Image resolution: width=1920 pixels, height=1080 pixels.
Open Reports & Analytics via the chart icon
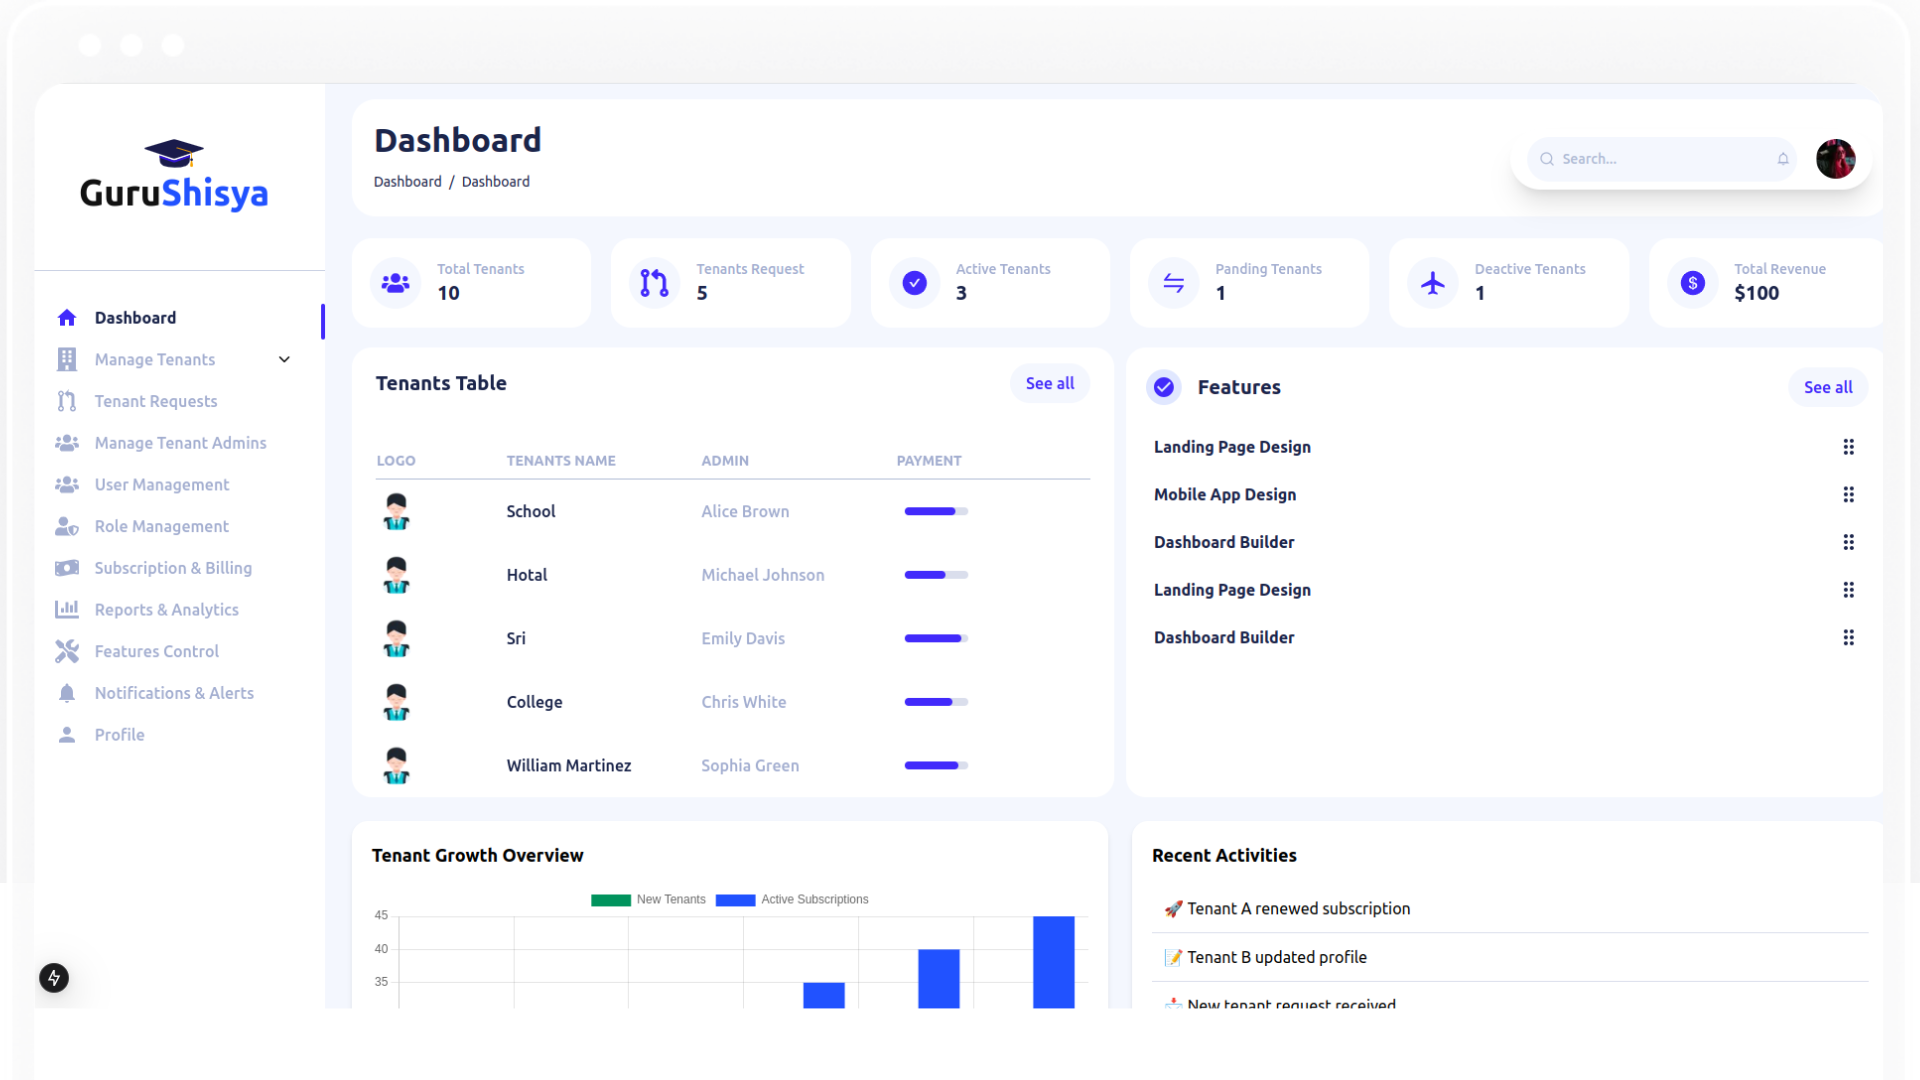tap(66, 610)
